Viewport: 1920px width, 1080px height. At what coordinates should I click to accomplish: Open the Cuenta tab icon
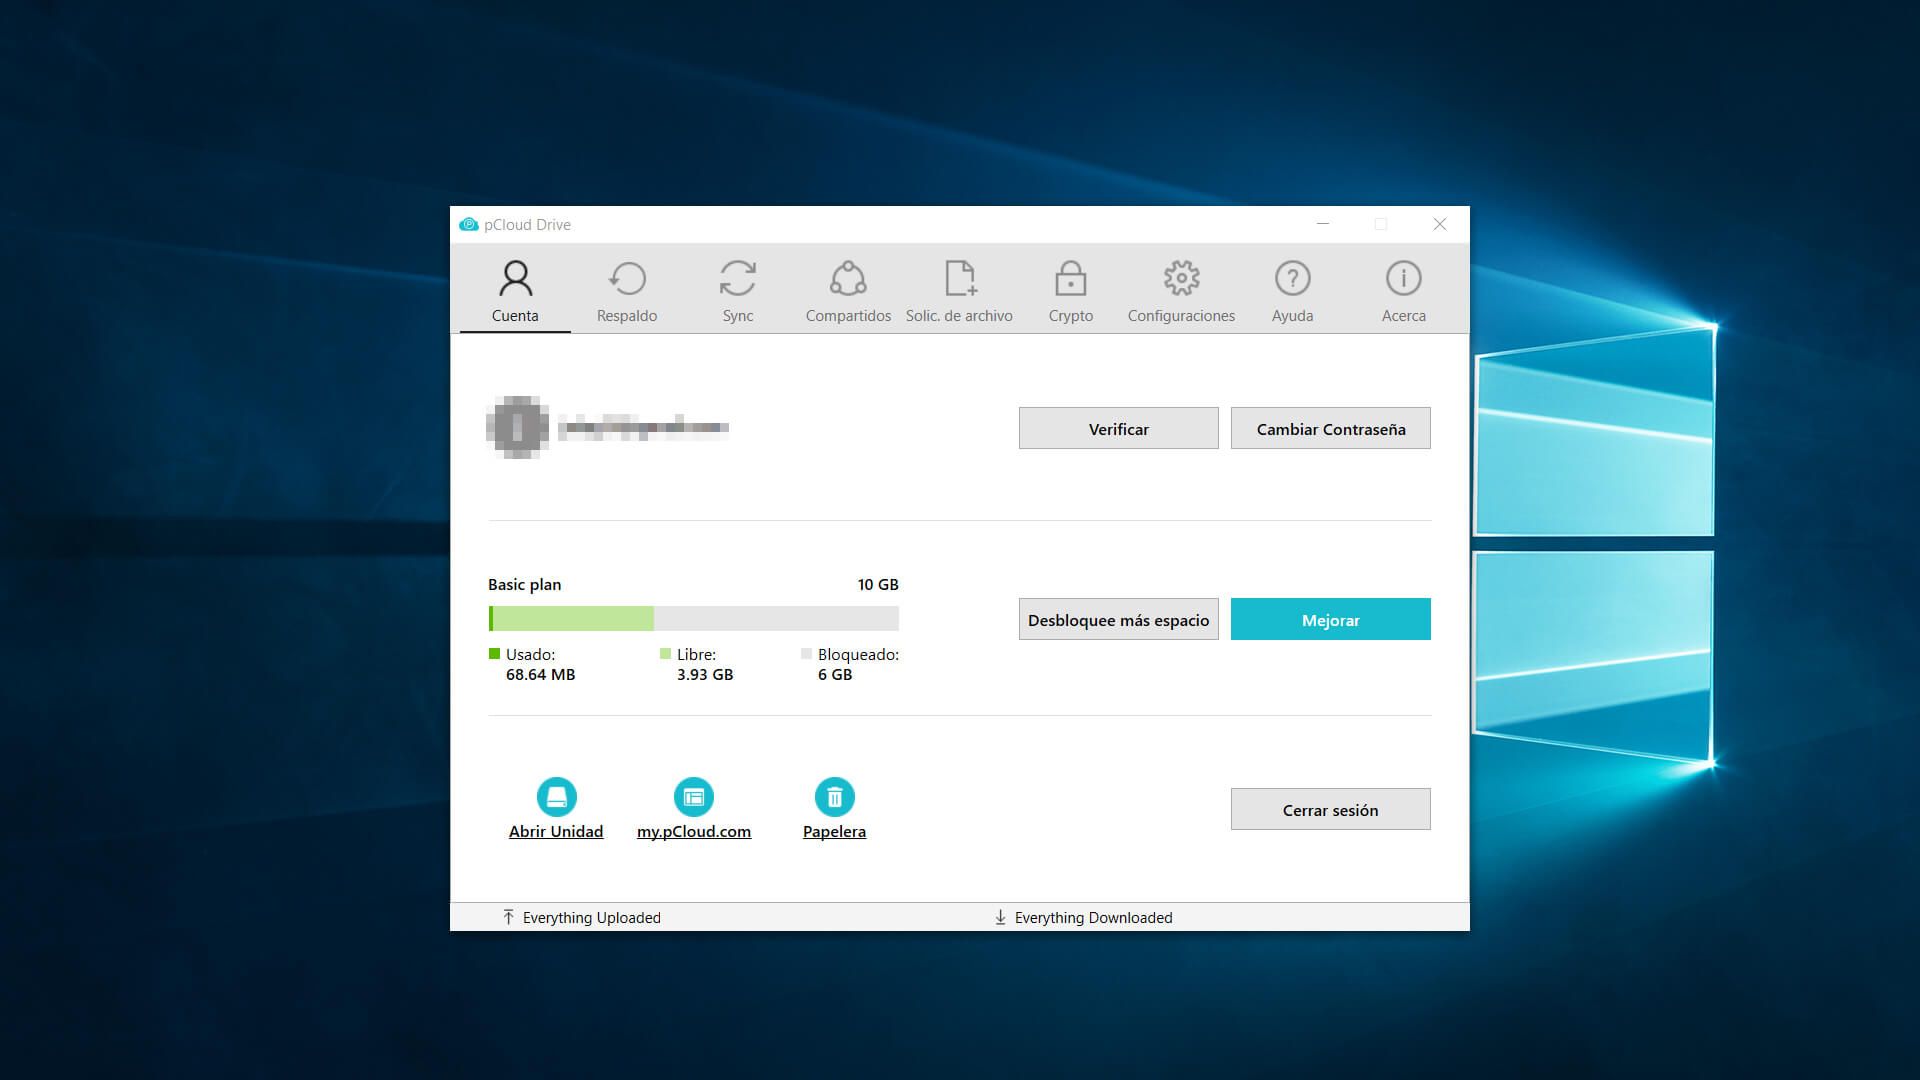tap(515, 278)
